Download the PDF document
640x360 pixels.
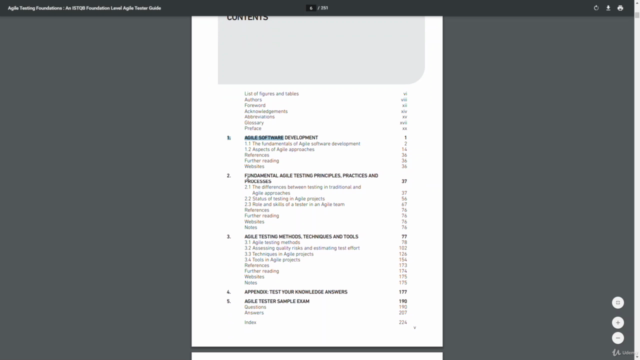point(608,8)
